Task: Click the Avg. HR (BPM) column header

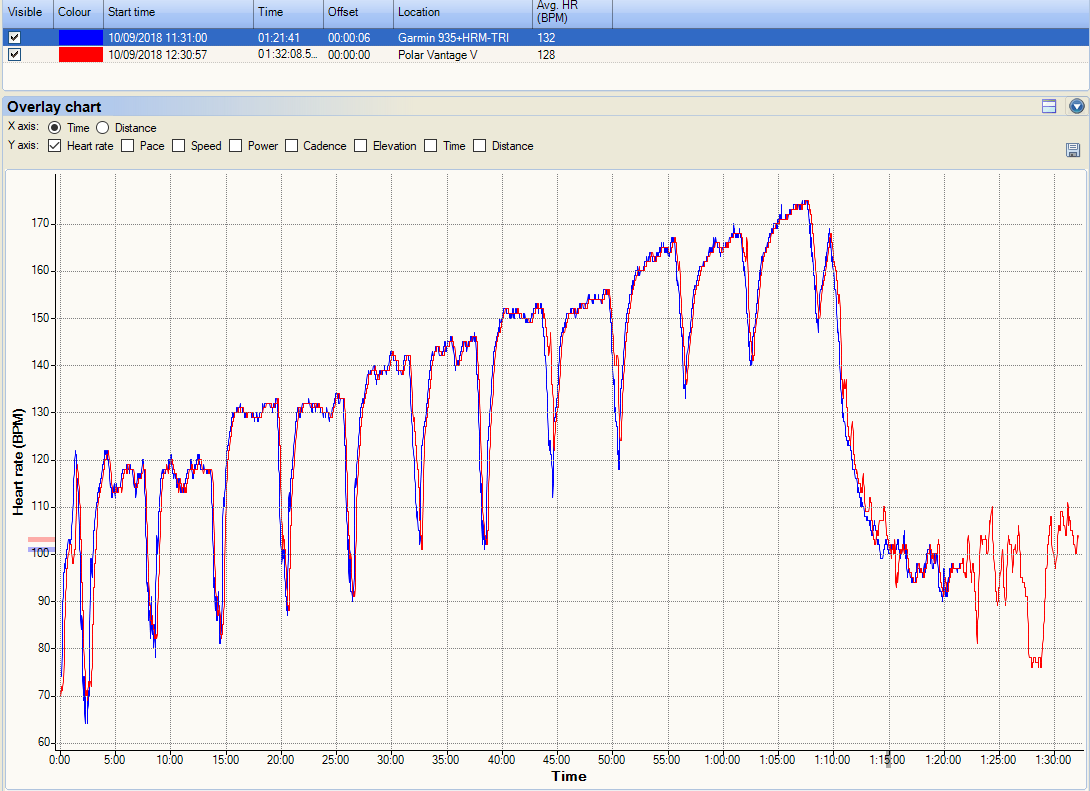Action: click(572, 13)
